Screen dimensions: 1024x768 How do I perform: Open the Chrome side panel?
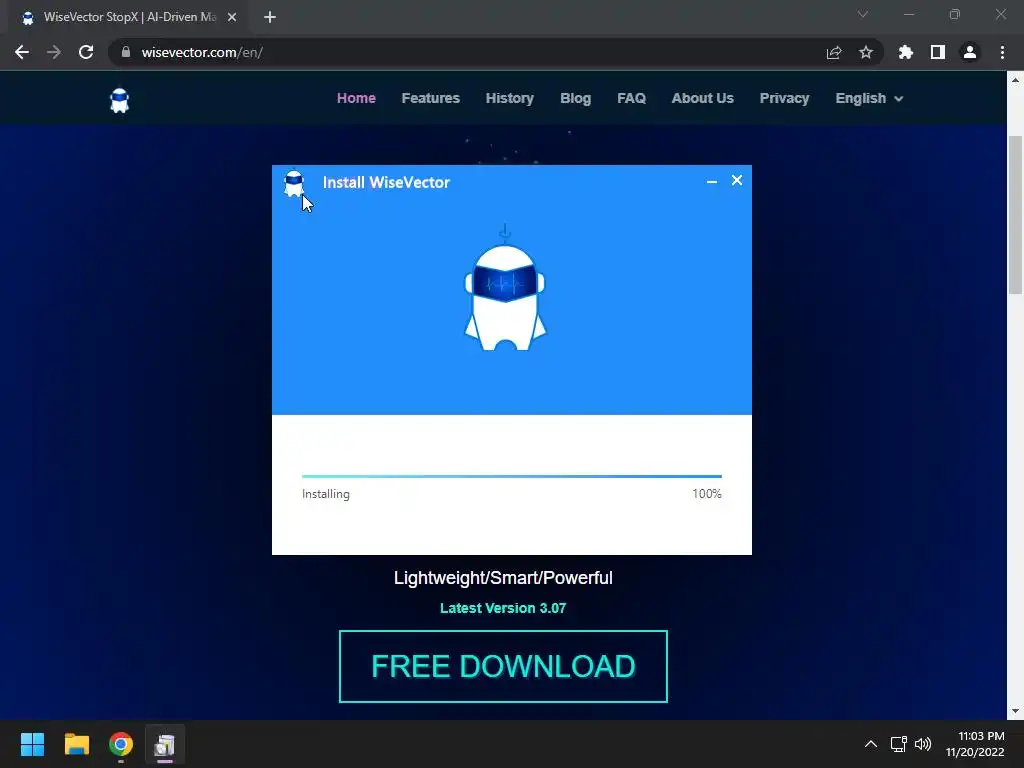[x=938, y=52]
